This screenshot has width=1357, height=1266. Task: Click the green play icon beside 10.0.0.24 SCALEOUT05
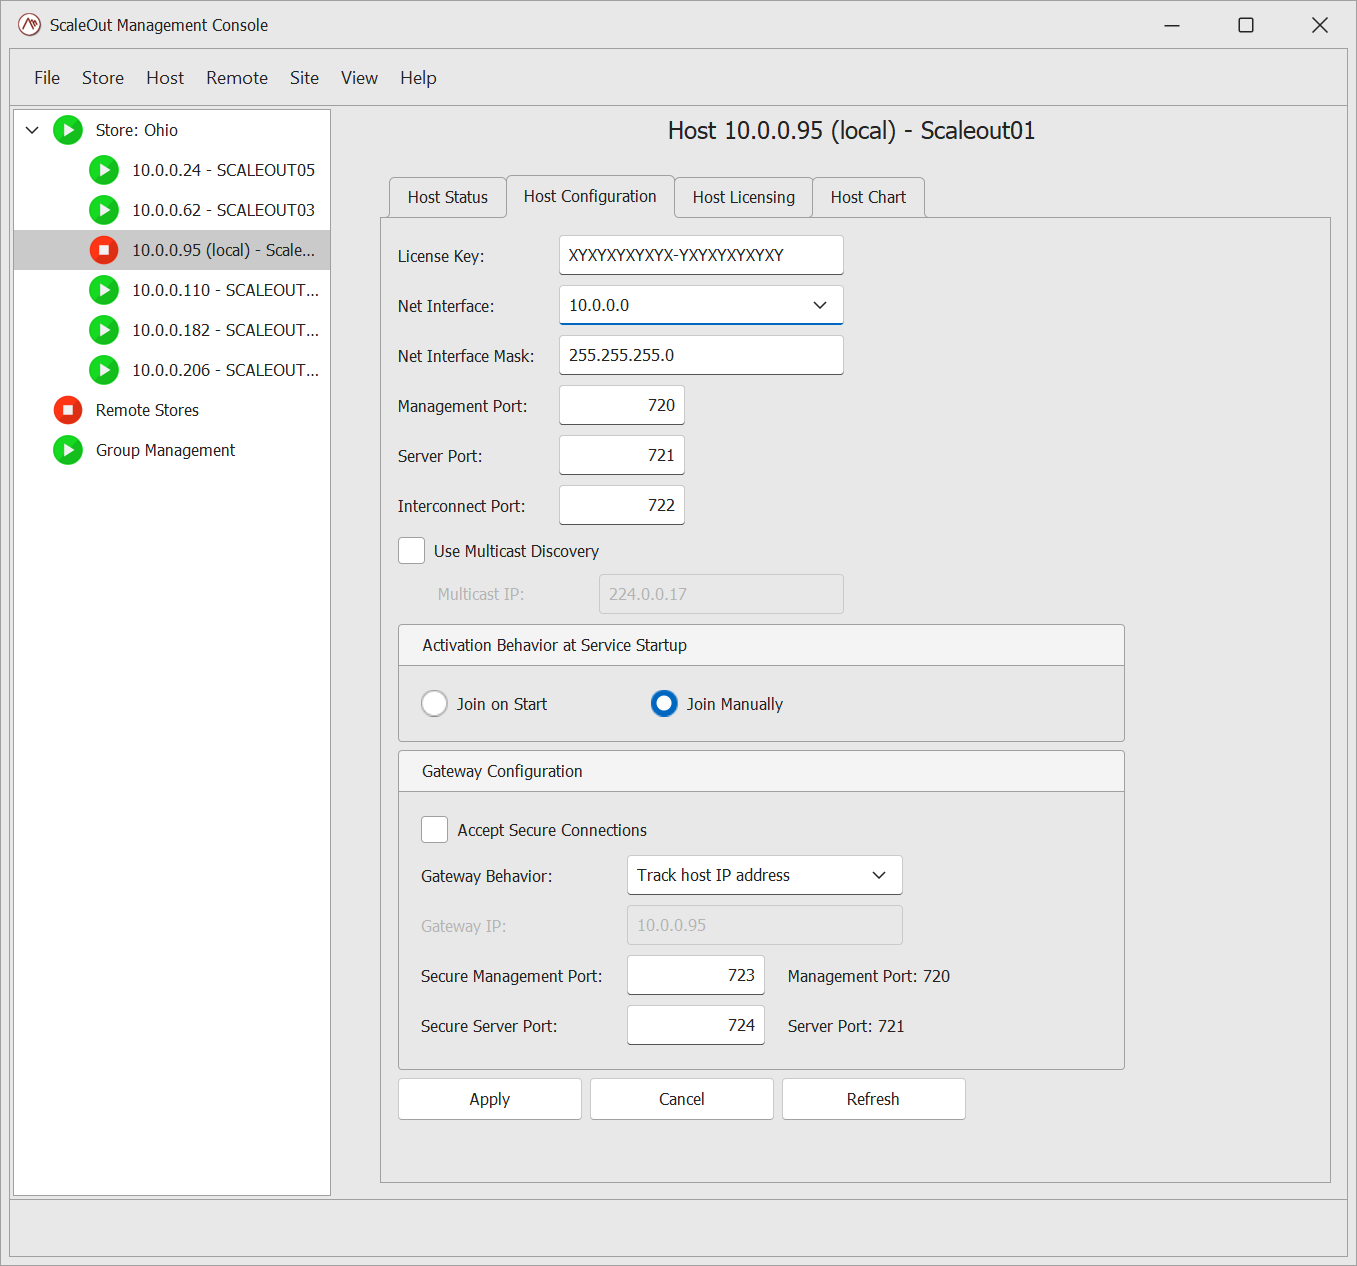[104, 170]
